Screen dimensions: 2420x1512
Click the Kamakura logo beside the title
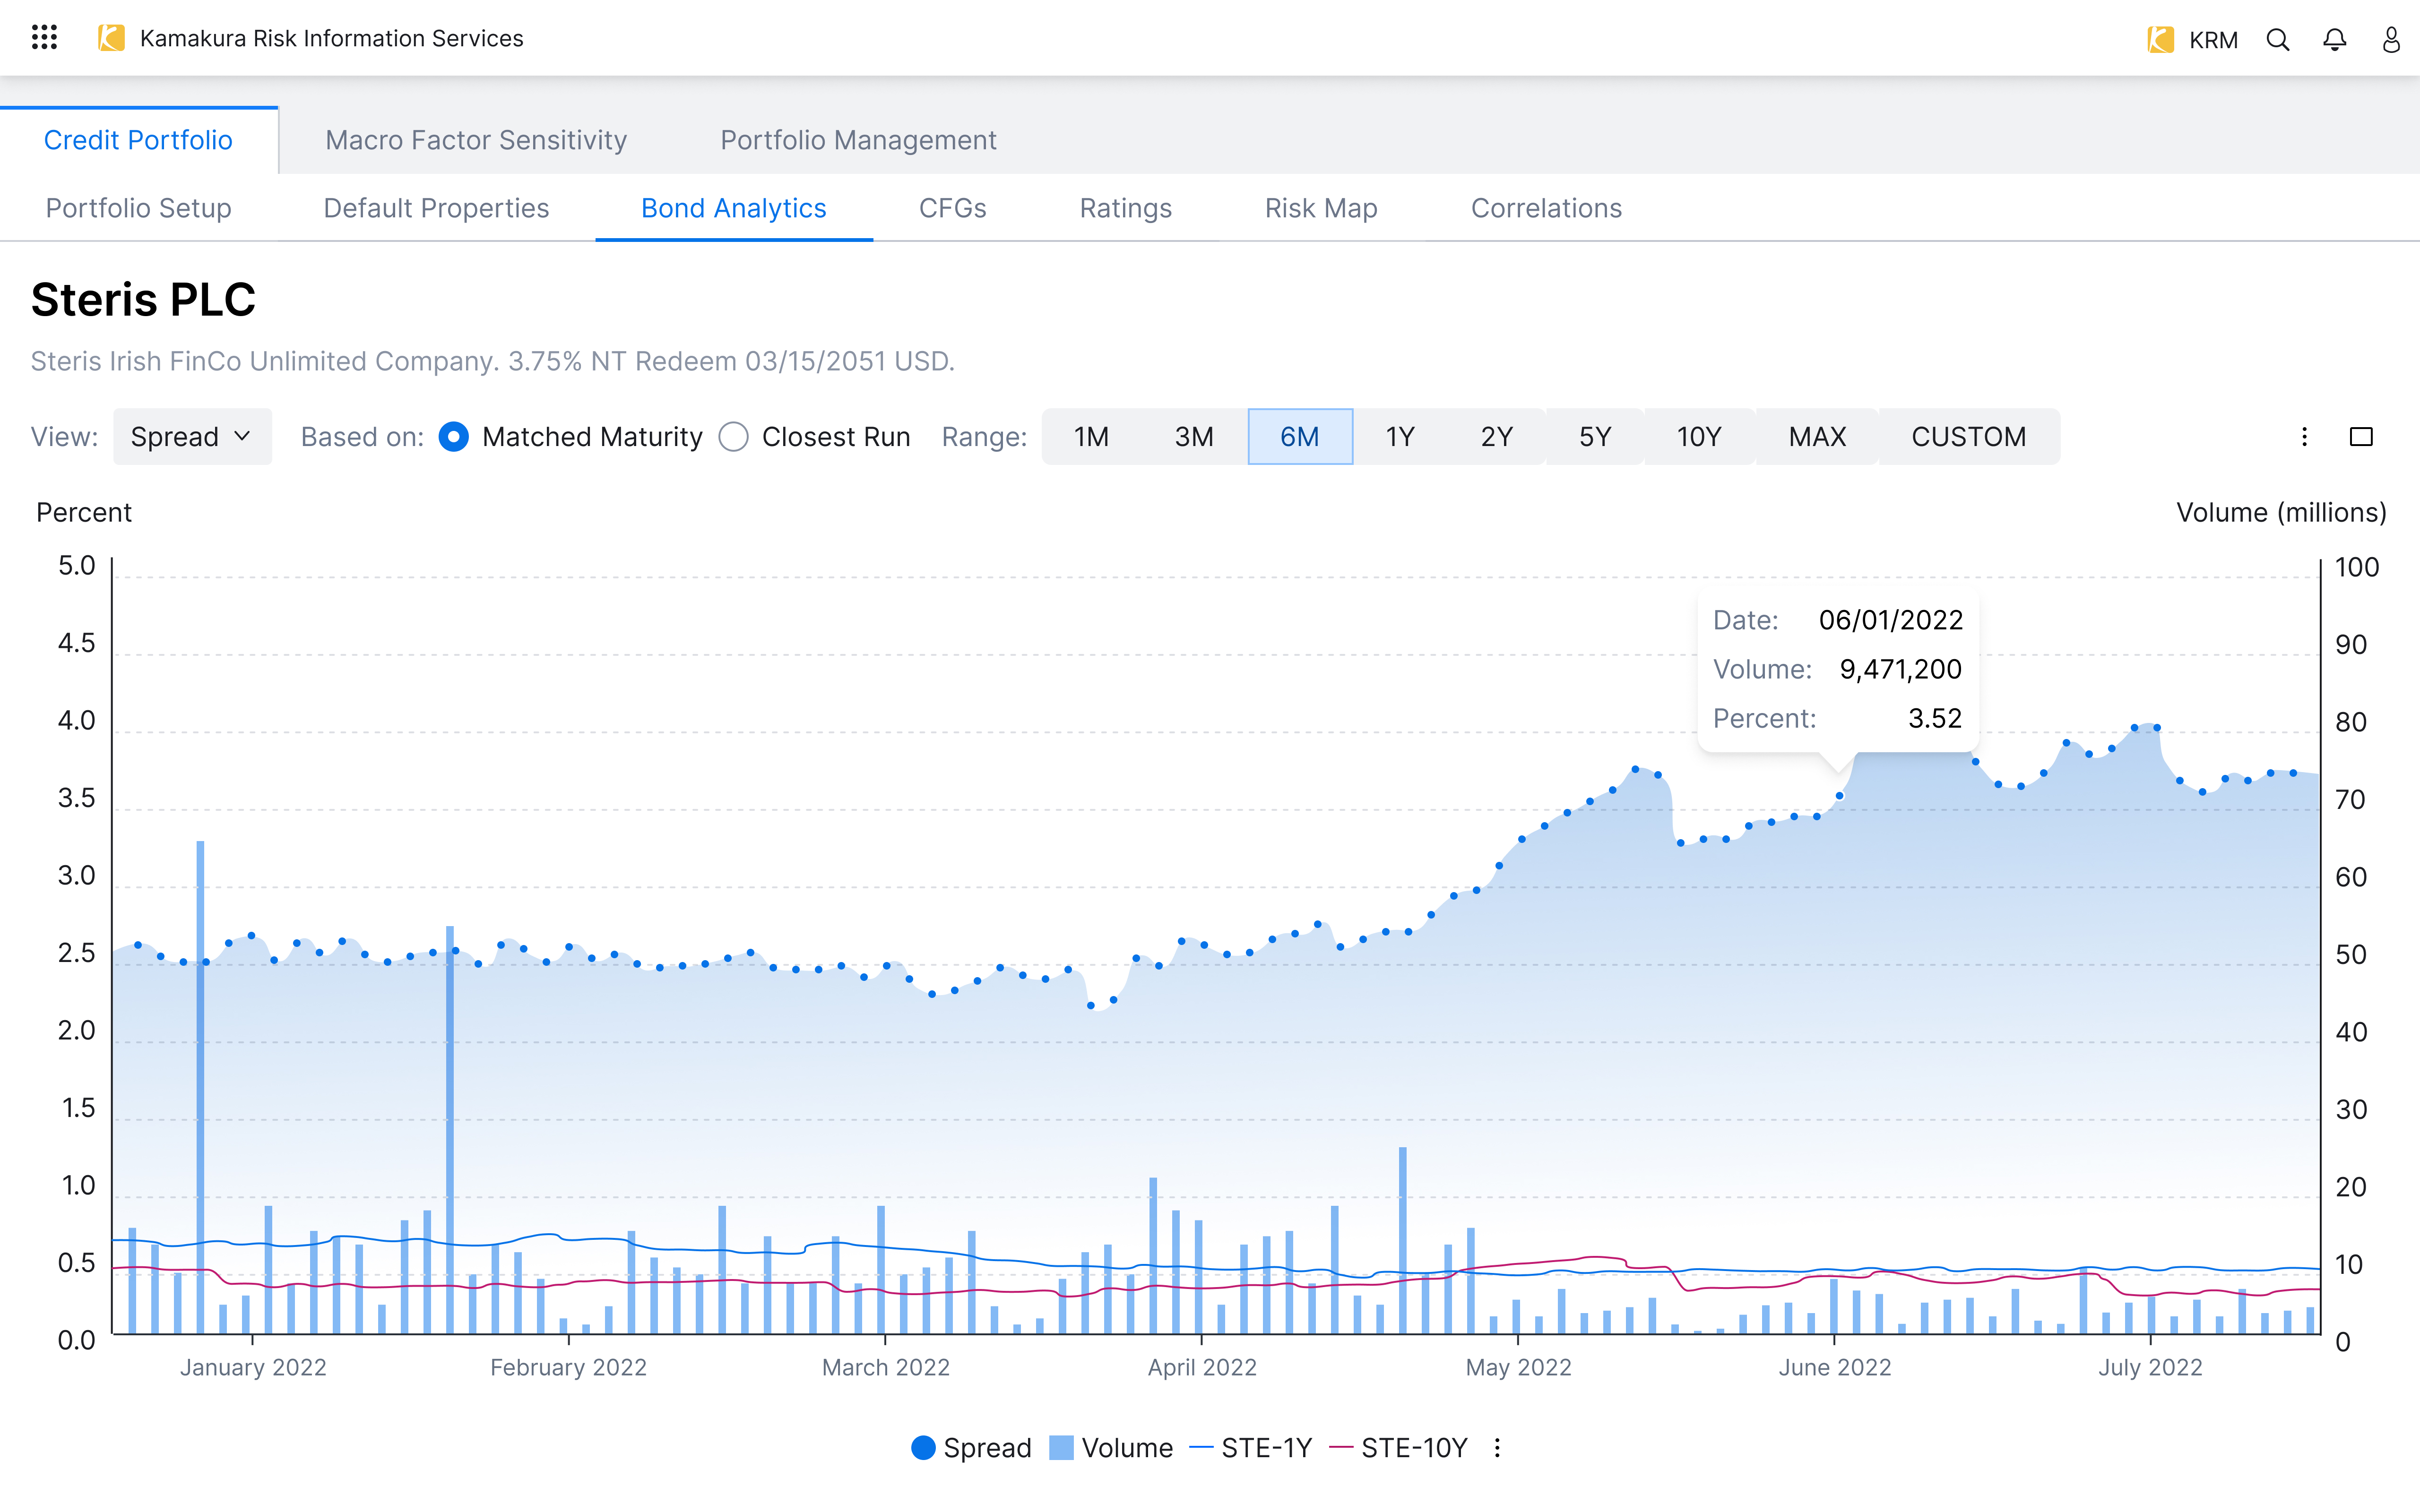point(111,38)
